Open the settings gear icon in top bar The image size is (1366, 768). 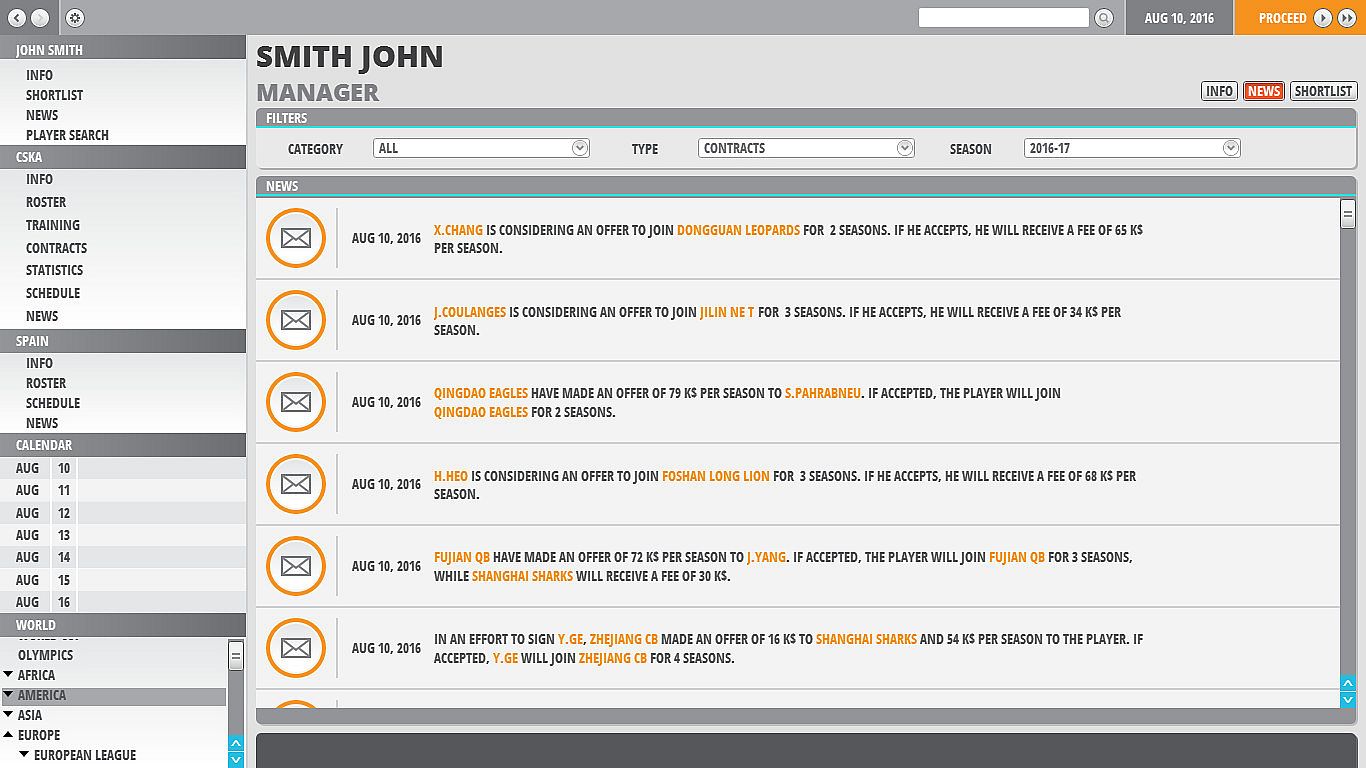[75, 18]
